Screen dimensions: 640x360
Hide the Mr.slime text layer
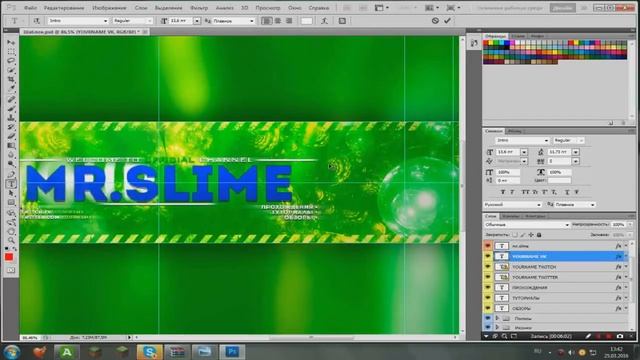[488, 246]
